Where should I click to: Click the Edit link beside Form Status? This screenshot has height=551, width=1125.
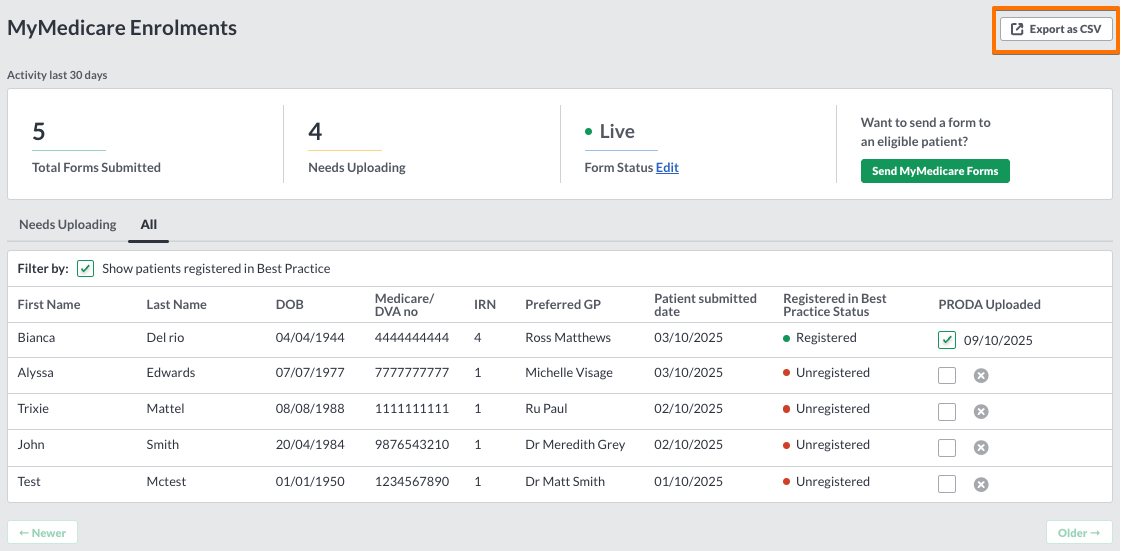click(667, 167)
